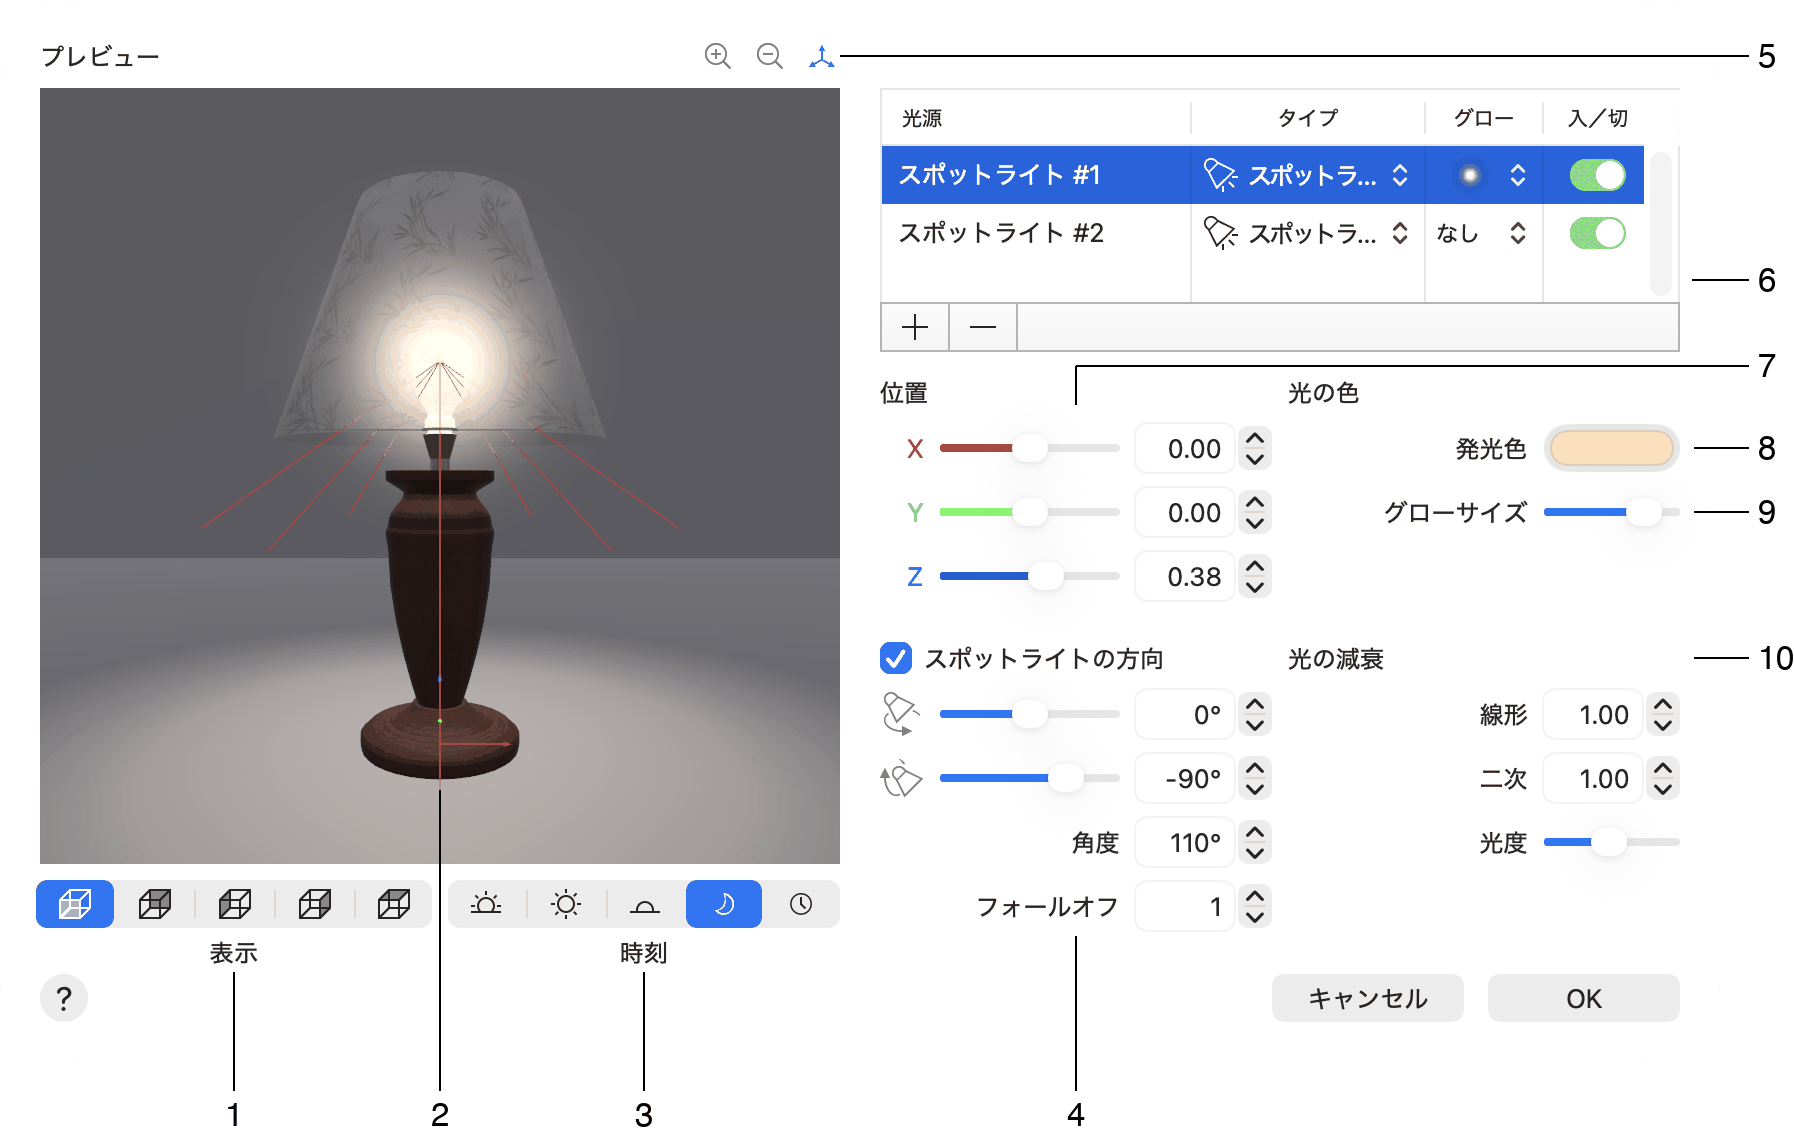Click the タイプ column header
This screenshot has width=1794, height=1136.
1308,118
